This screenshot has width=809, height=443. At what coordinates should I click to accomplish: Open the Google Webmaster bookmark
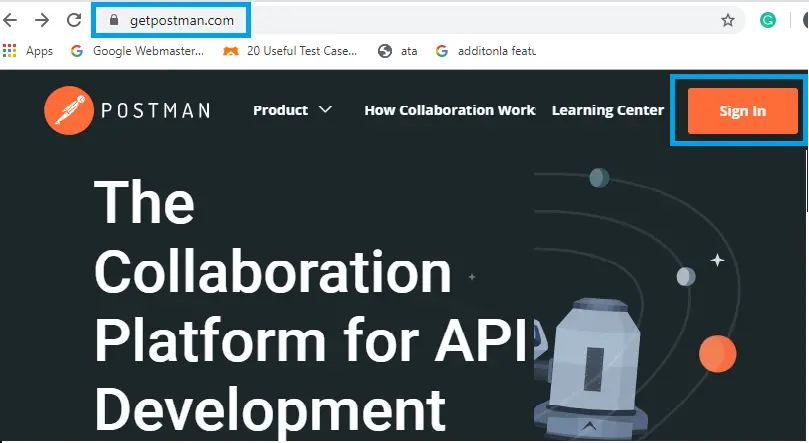pos(137,51)
